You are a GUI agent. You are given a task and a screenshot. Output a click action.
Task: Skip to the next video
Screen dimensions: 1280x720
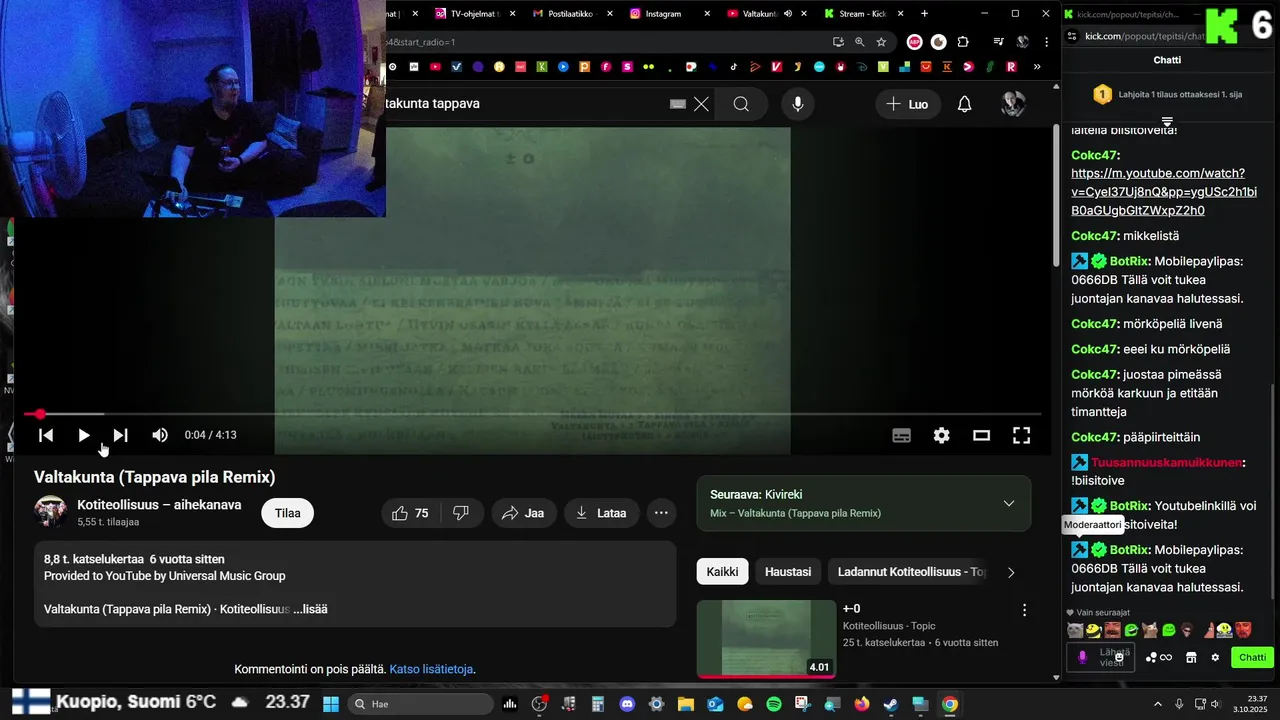(x=120, y=435)
